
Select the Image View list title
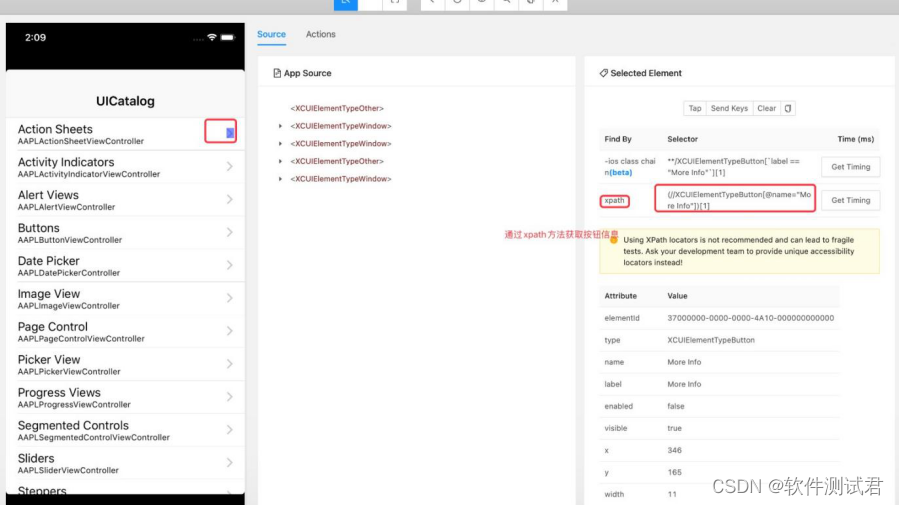coord(49,294)
